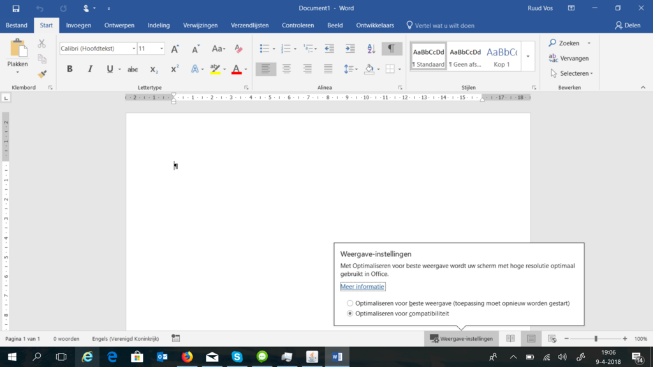Open the font name dropdown arrow

pyautogui.click(x=134, y=49)
